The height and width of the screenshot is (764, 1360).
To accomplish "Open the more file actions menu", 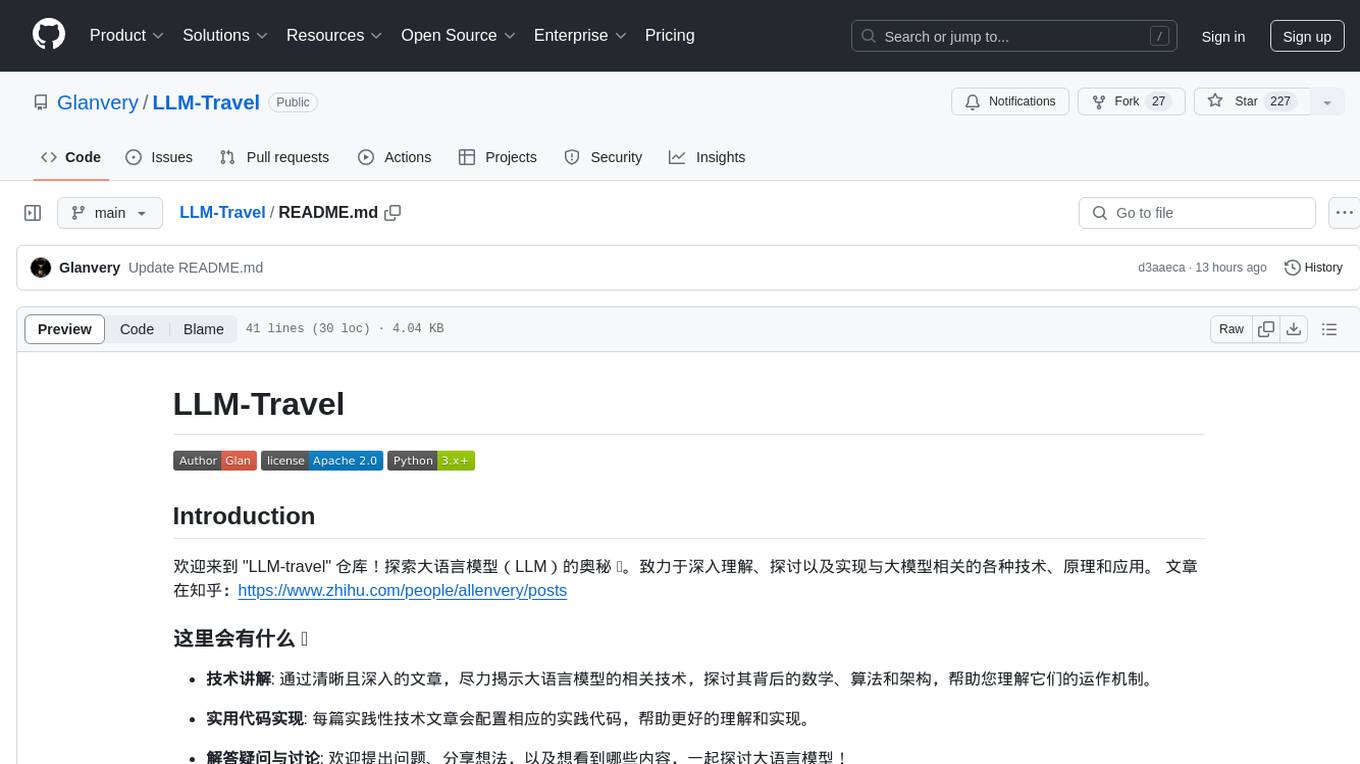I will pyautogui.click(x=1344, y=213).
